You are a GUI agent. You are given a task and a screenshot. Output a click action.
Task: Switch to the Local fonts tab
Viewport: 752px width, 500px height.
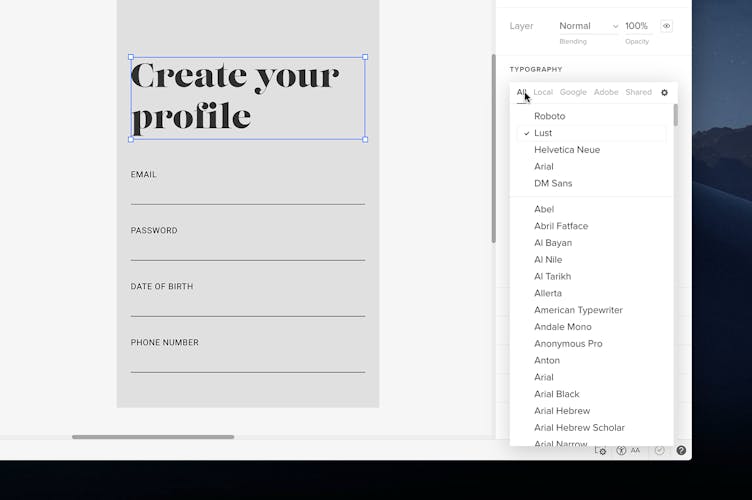coord(543,92)
